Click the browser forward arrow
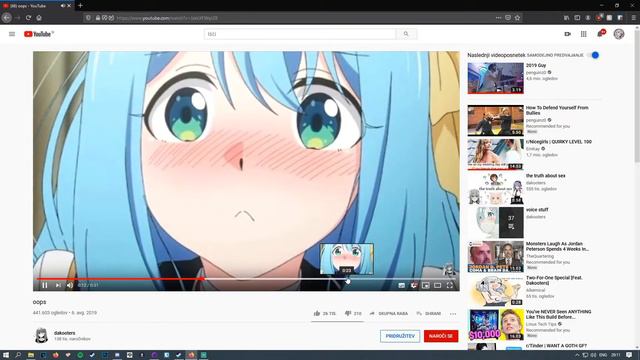 17,18
